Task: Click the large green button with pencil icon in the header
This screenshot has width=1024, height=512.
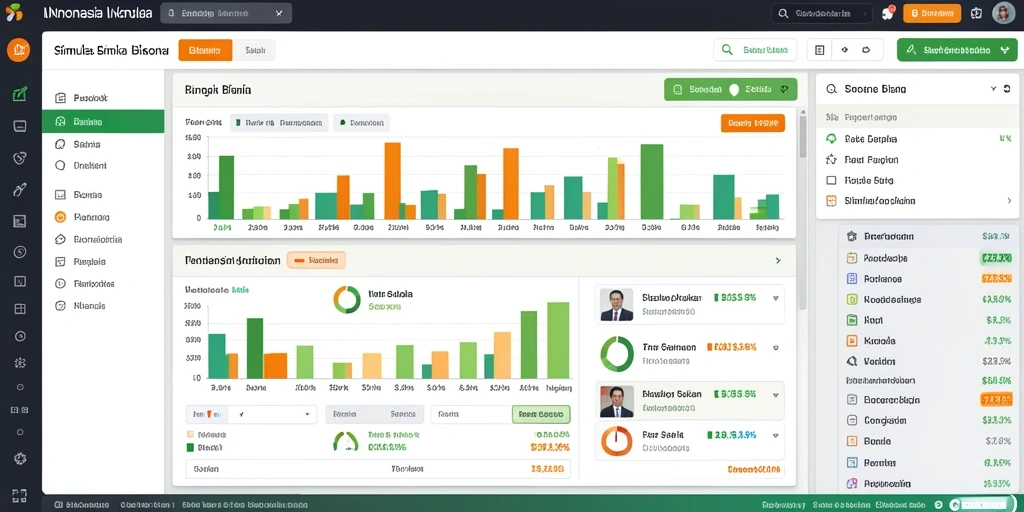Action: point(957,50)
